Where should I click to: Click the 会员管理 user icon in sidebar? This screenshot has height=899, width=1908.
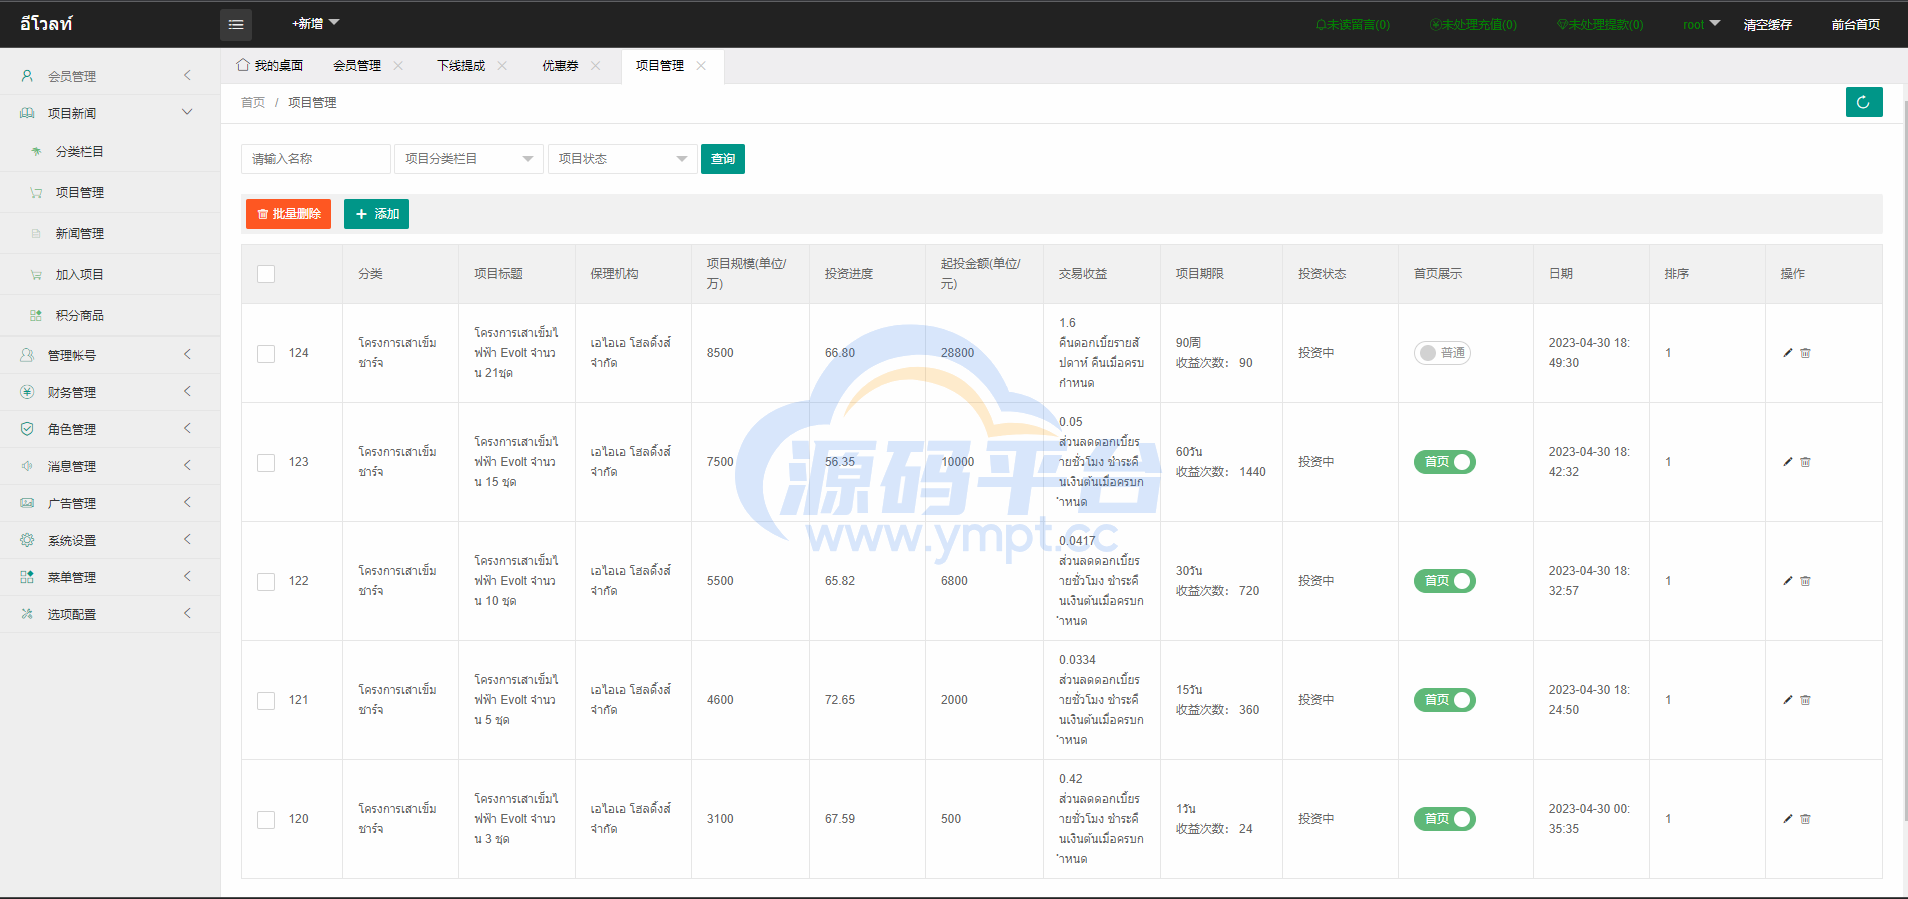click(27, 76)
